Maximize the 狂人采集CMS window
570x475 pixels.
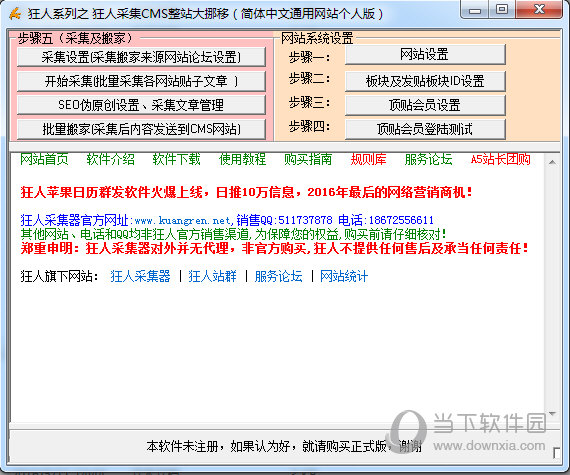point(502,10)
